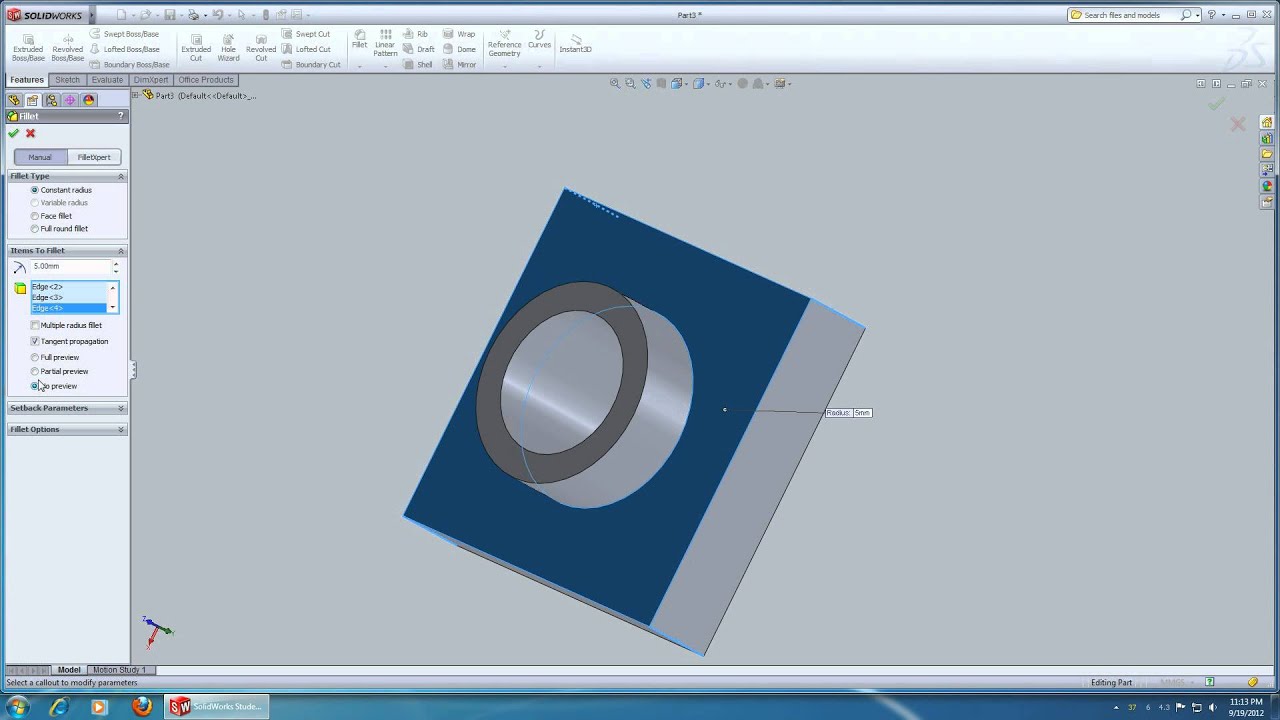Select Full round fillet type
The width and height of the screenshot is (1280, 720).
click(x=60, y=229)
